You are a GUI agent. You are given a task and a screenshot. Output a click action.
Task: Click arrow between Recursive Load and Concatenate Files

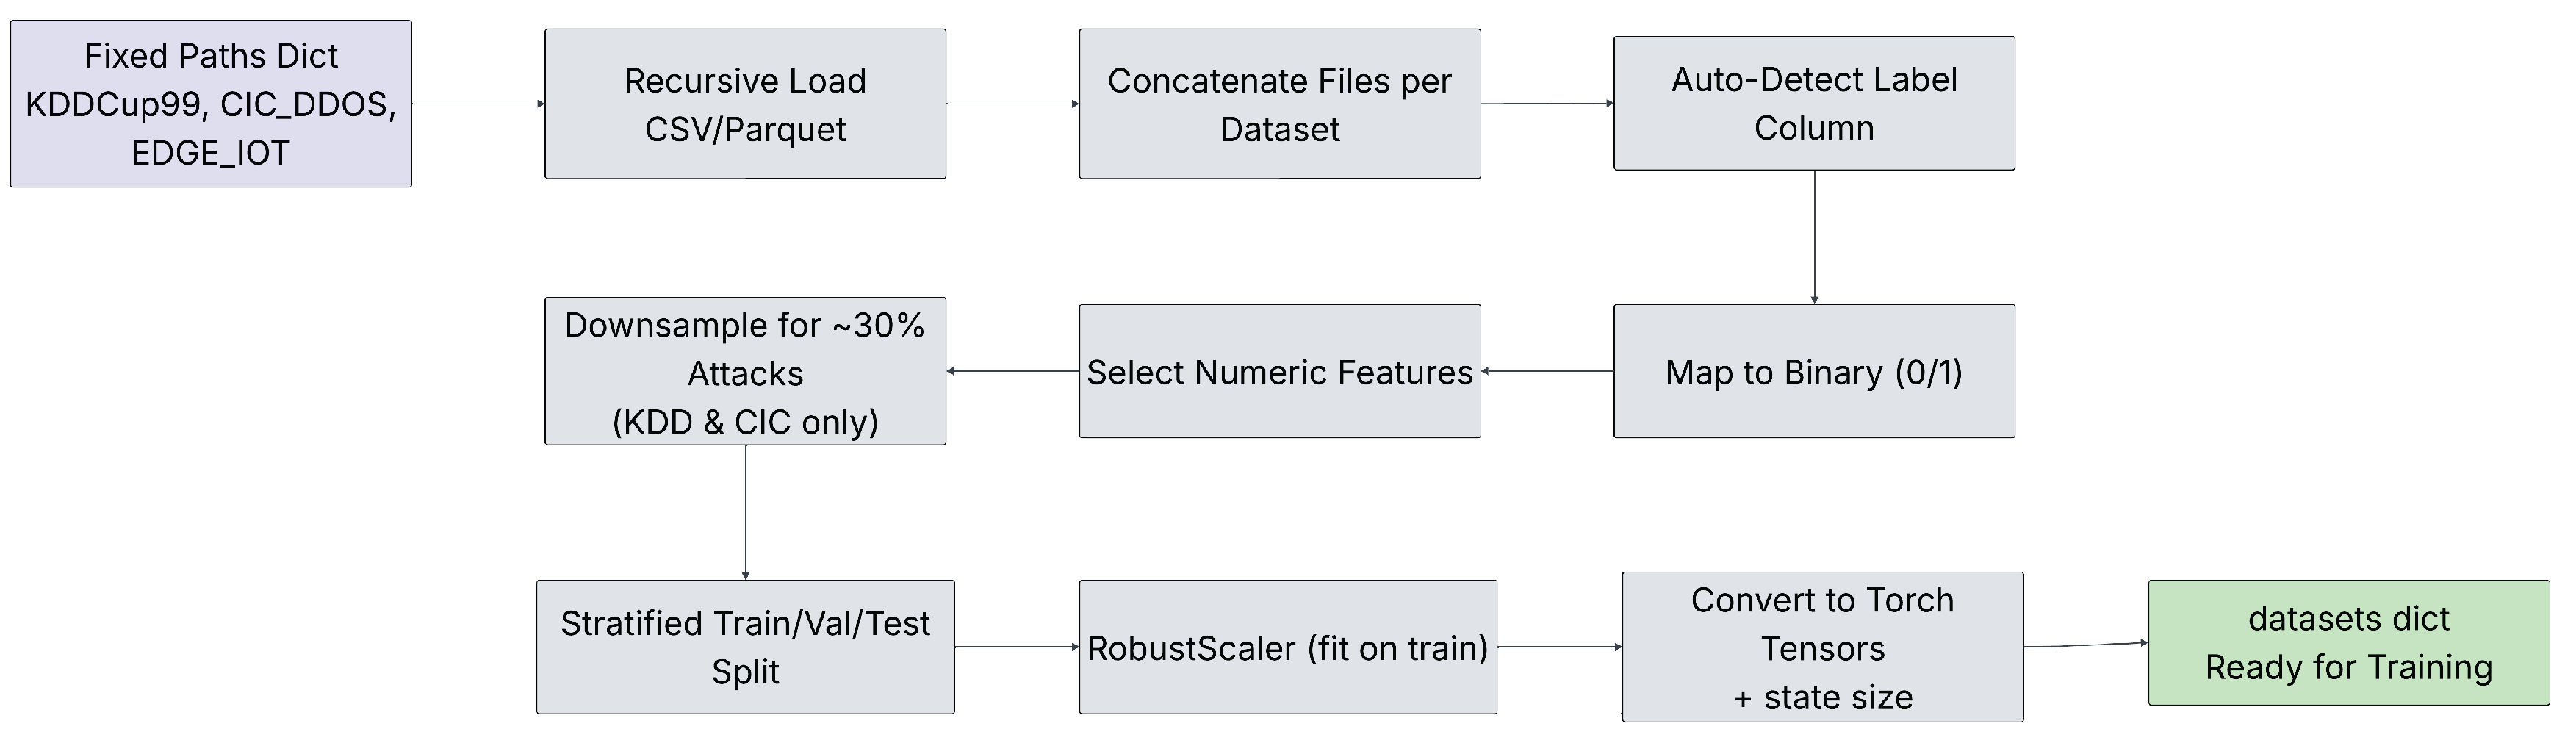click(1012, 104)
